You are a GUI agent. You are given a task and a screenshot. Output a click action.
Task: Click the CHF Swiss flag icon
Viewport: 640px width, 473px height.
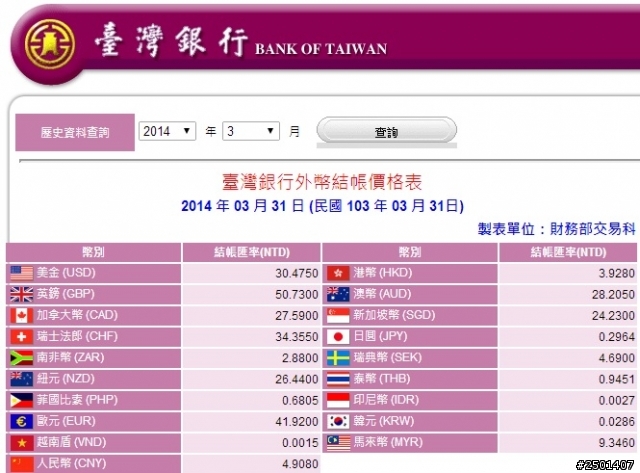point(22,337)
